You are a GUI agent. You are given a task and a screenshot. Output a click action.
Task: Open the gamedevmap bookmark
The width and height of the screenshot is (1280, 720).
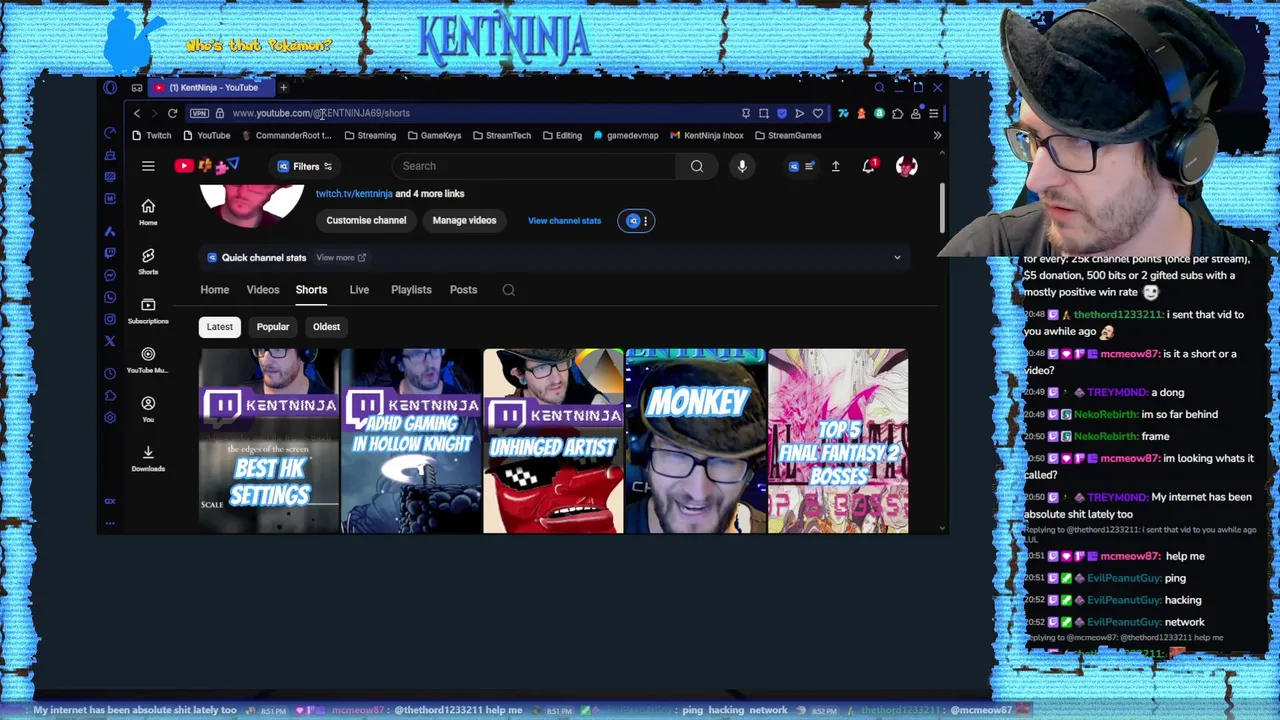coord(626,135)
